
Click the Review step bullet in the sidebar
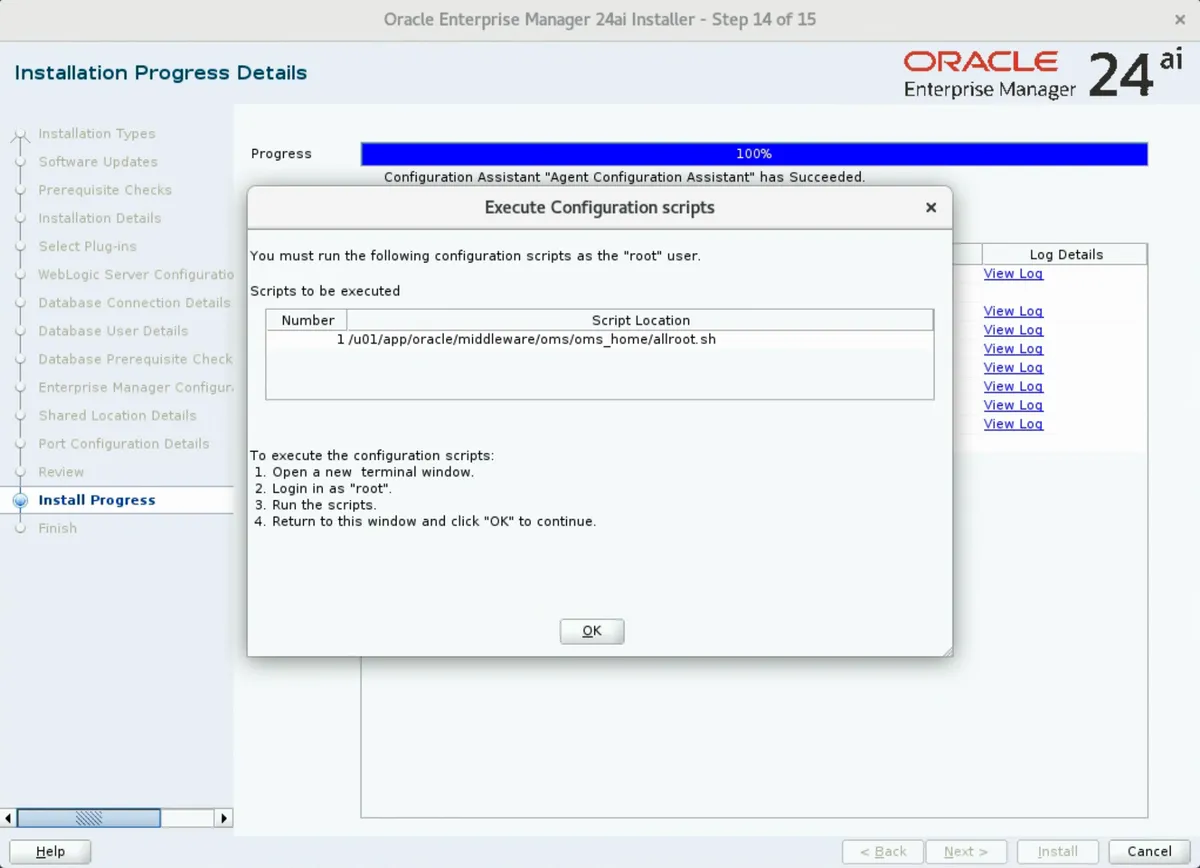22,472
